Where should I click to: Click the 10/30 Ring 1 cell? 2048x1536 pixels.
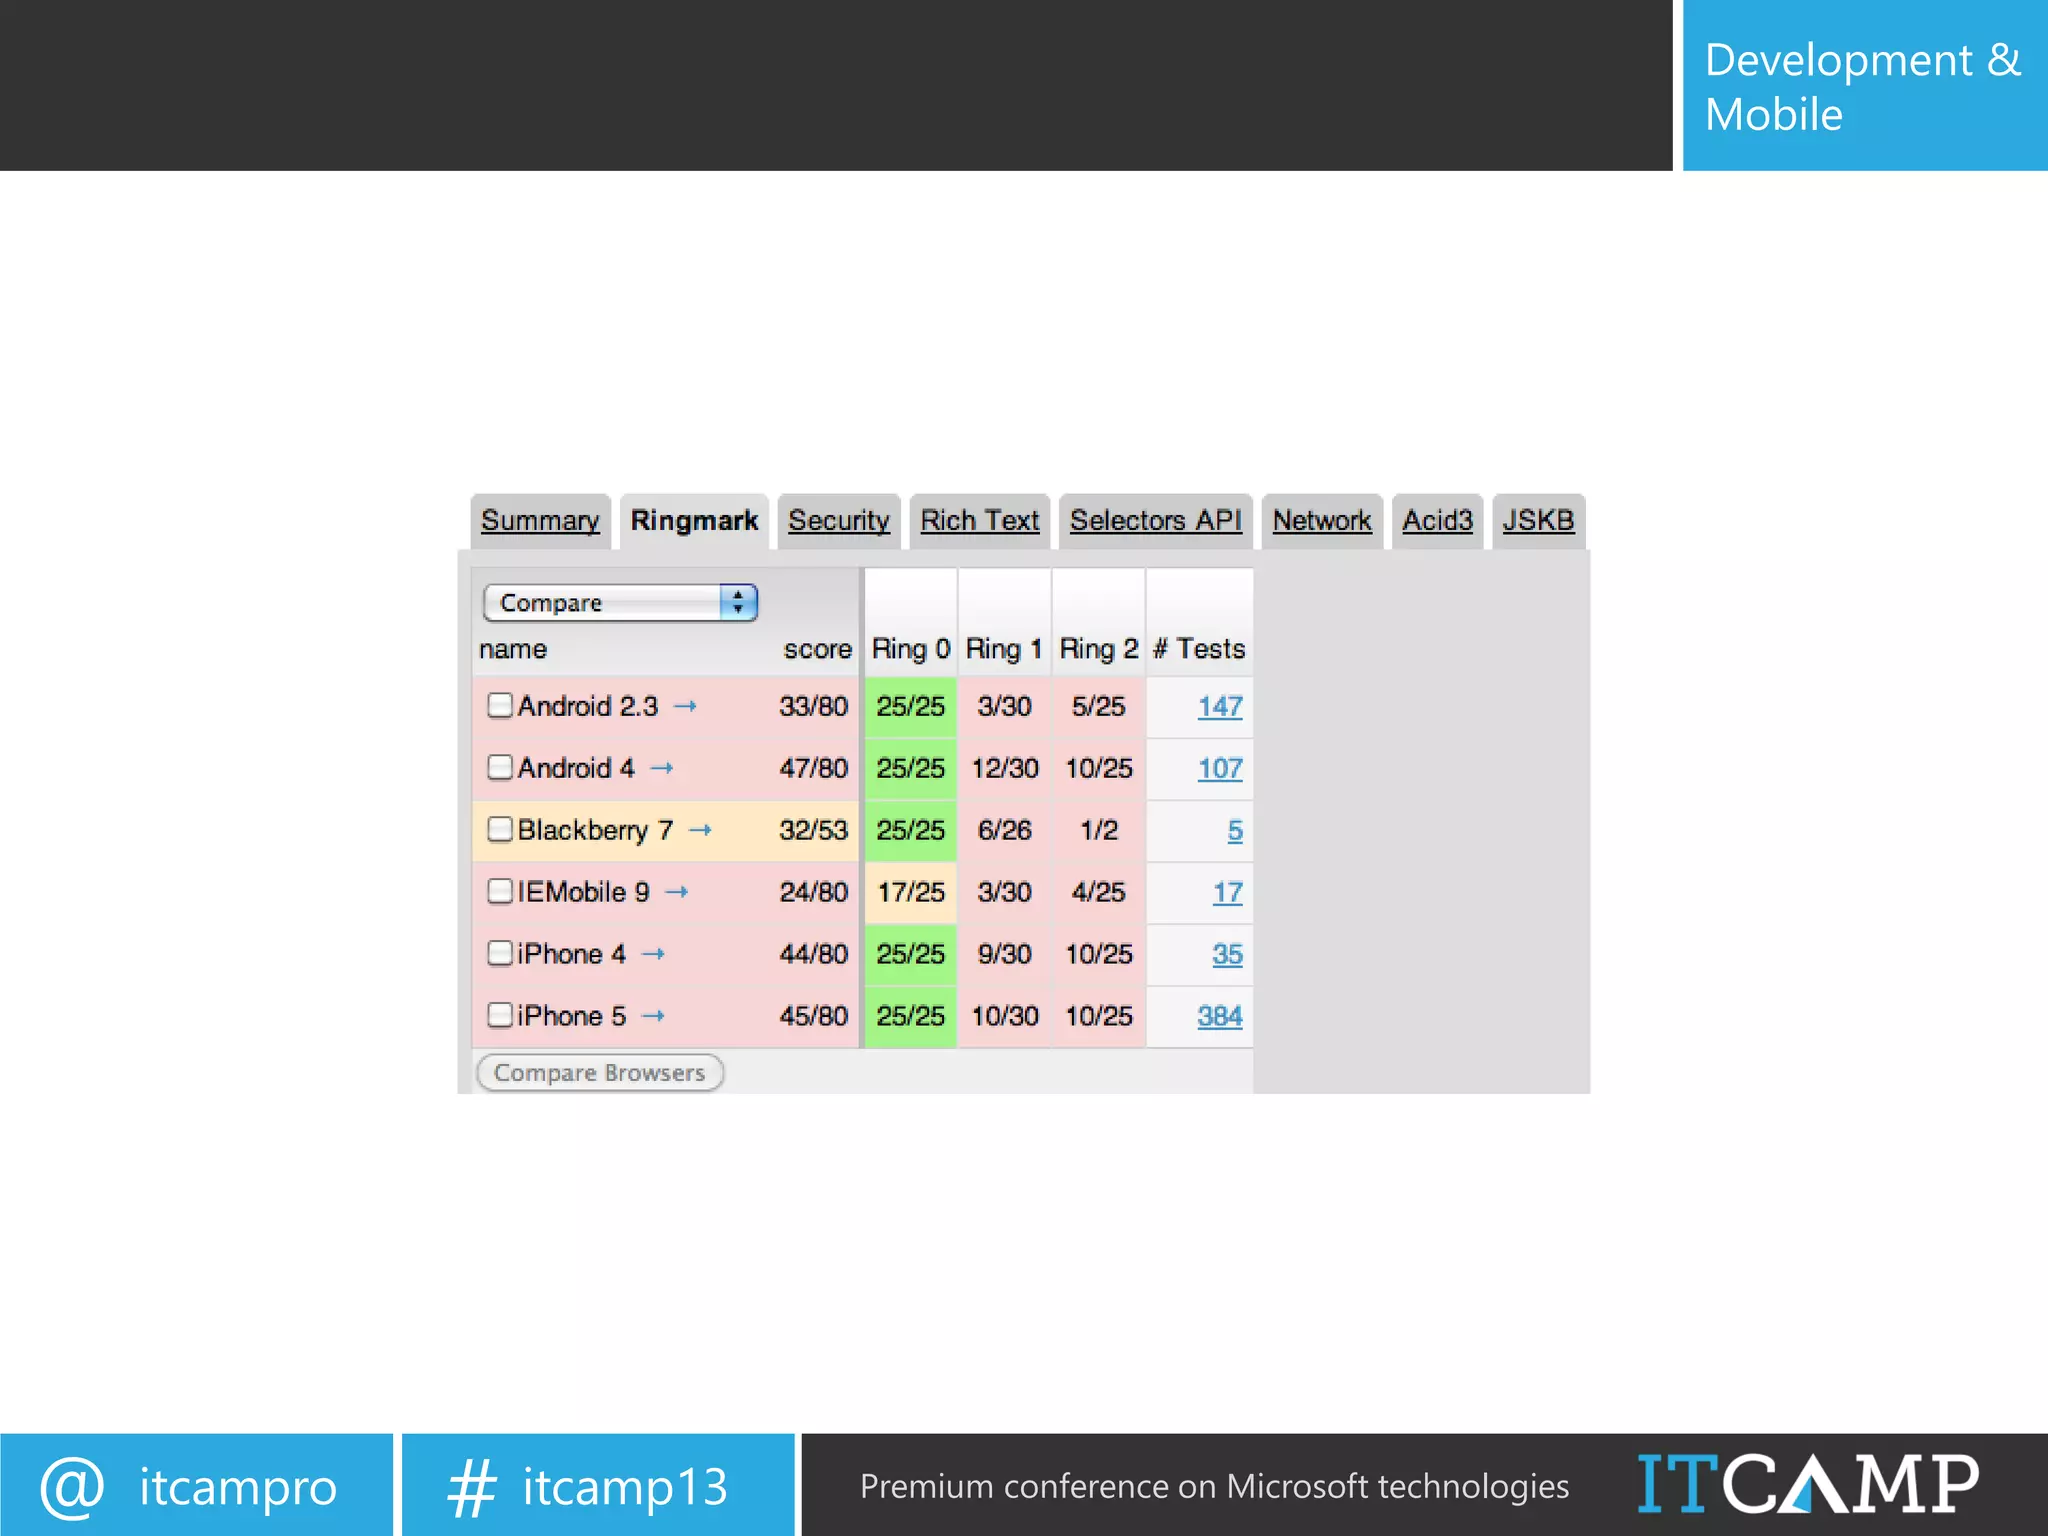tap(1005, 1017)
